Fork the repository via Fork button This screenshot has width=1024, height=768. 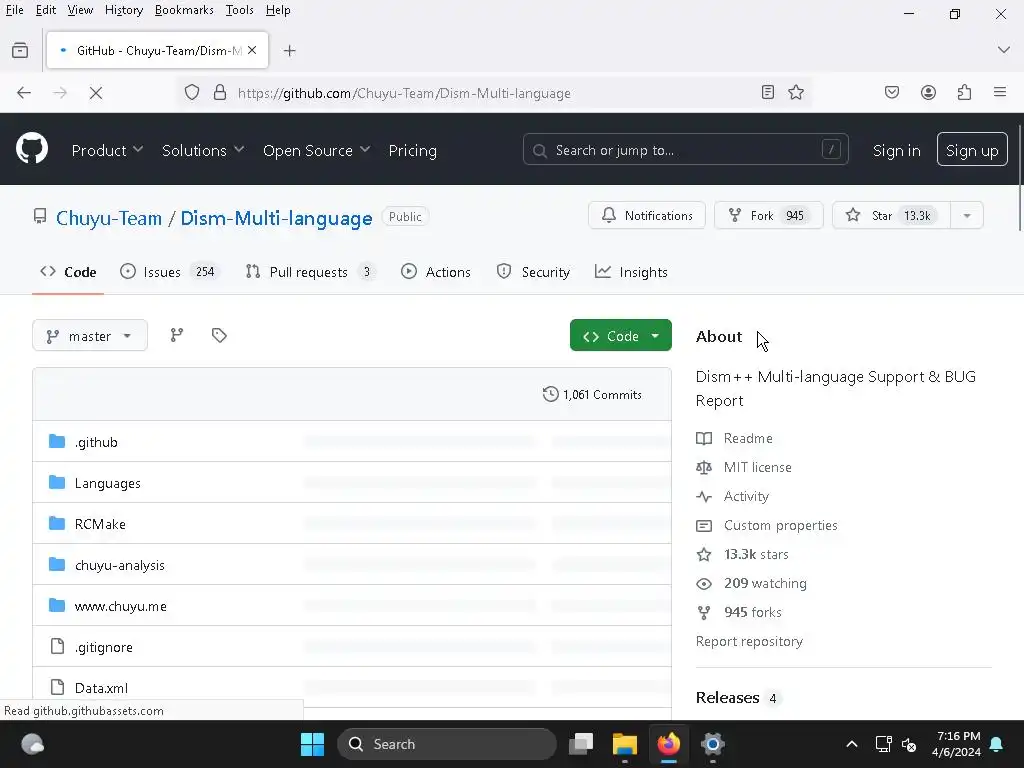point(769,216)
